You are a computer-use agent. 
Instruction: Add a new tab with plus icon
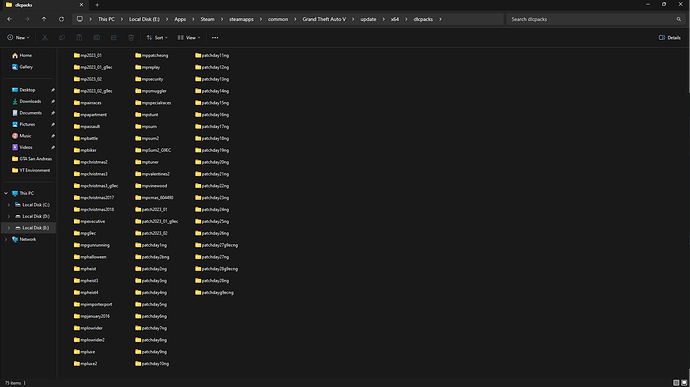pos(97,5)
